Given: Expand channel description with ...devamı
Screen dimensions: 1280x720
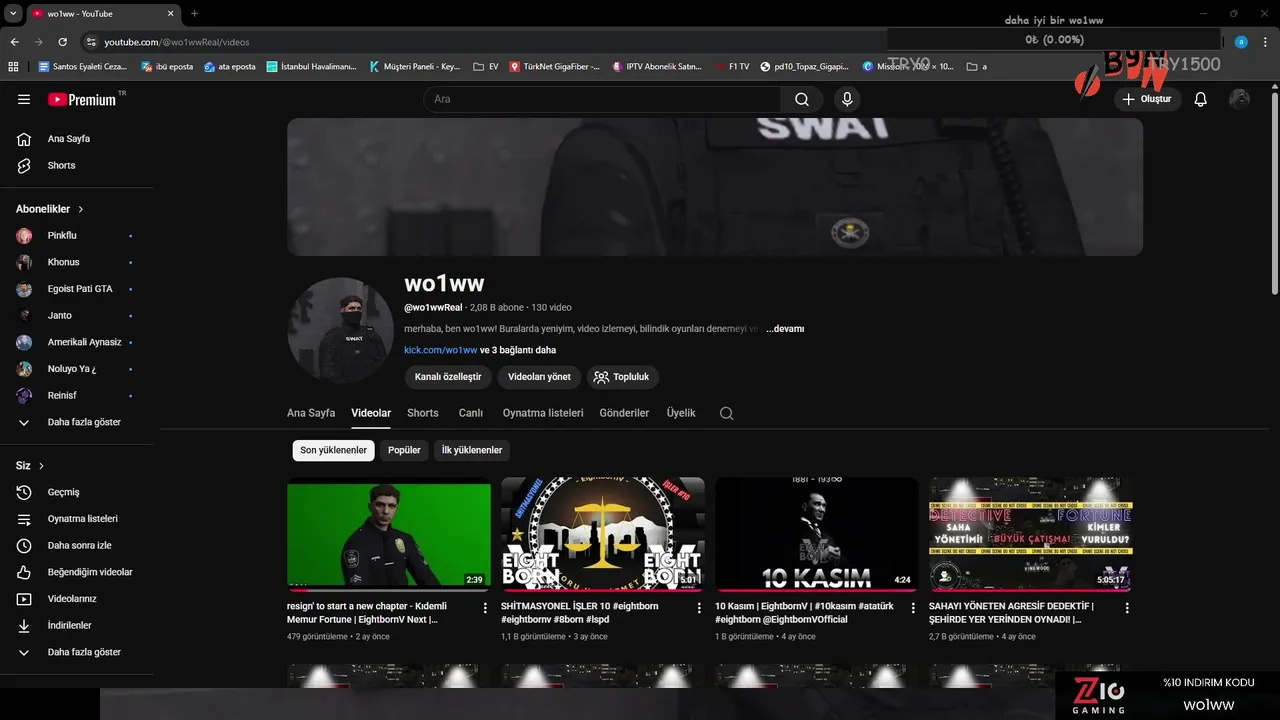Looking at the screenshot, I should tap(785, 329).
